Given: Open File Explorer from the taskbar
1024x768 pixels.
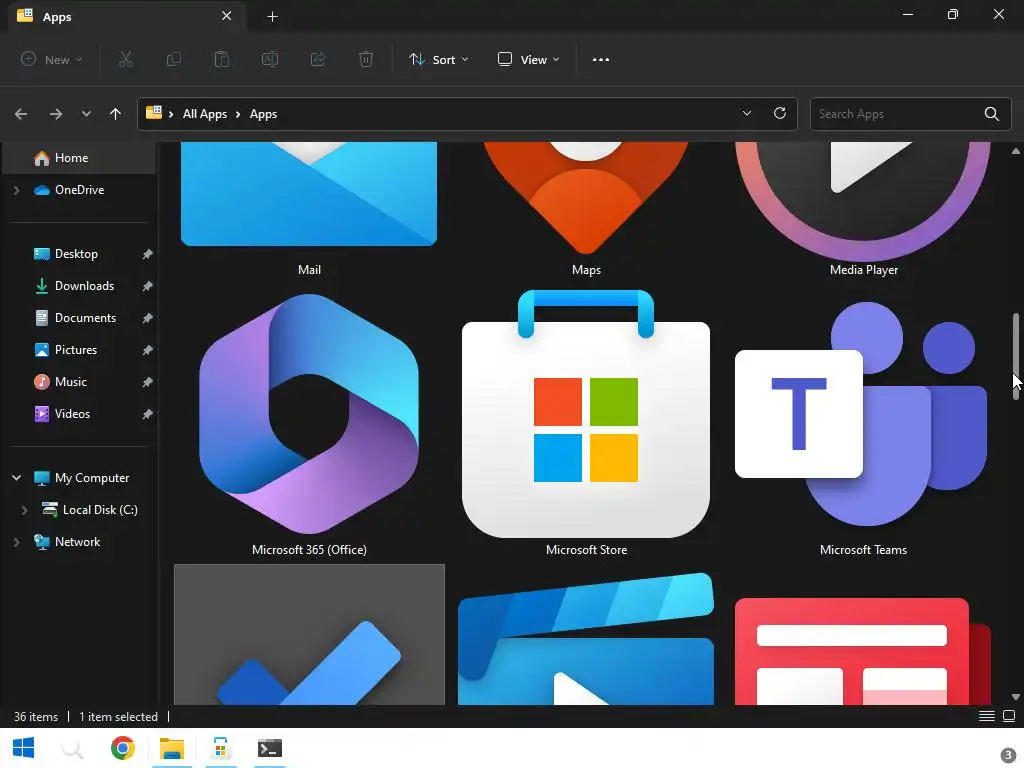Looking at the screenshot, I should pos(172,748).
